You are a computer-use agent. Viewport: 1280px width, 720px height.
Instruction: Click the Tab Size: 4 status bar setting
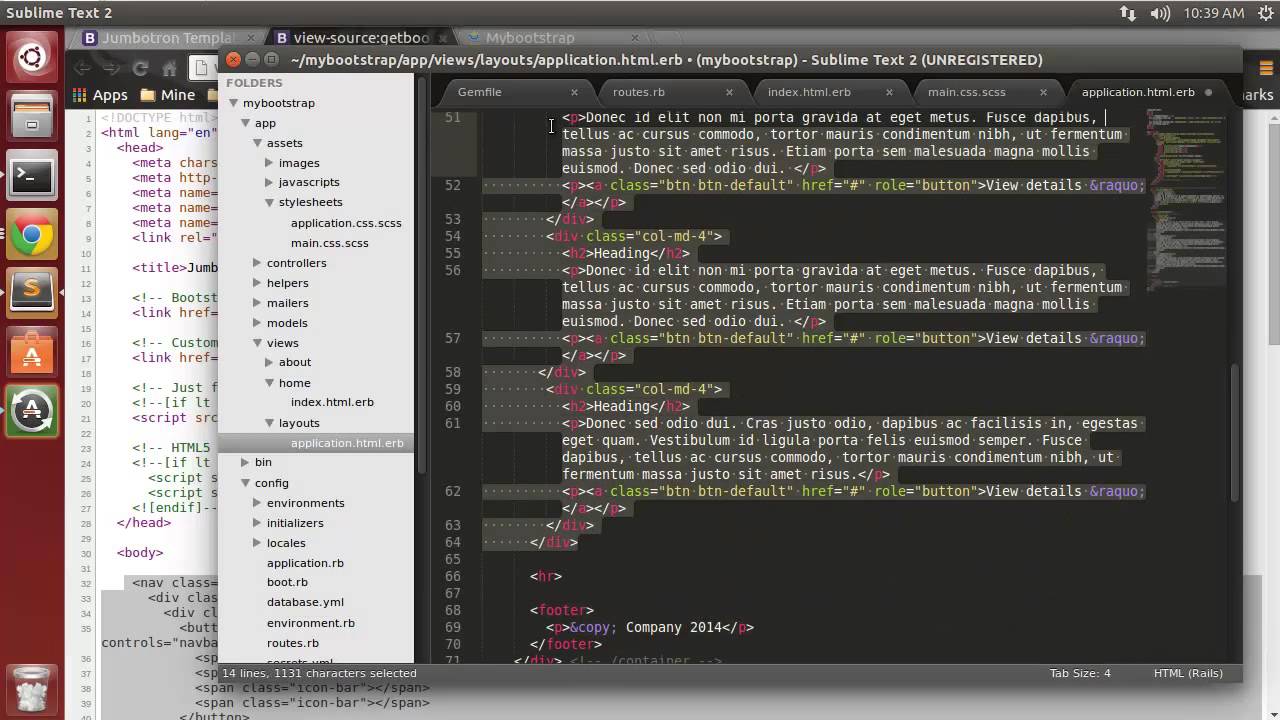(1080, 673)
